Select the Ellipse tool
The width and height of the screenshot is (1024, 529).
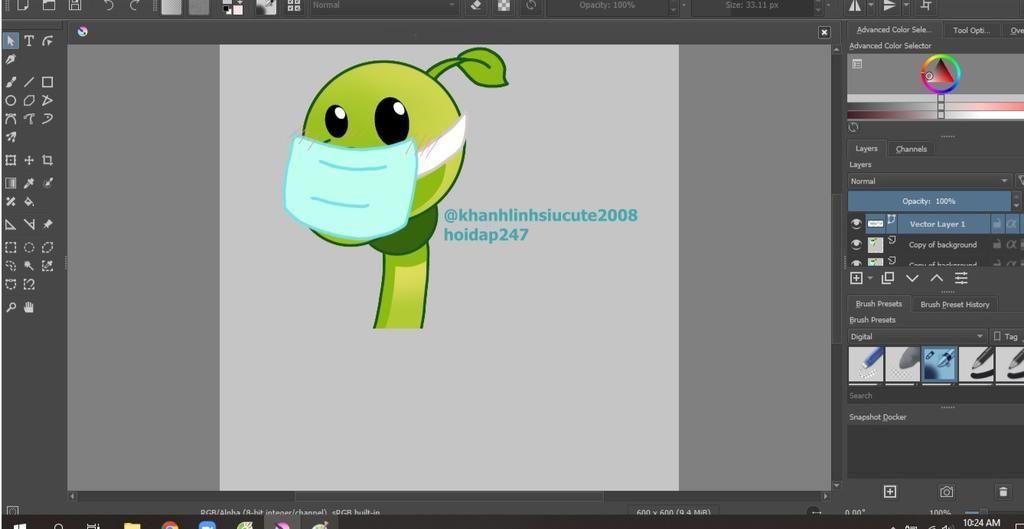tap(10, 101)
